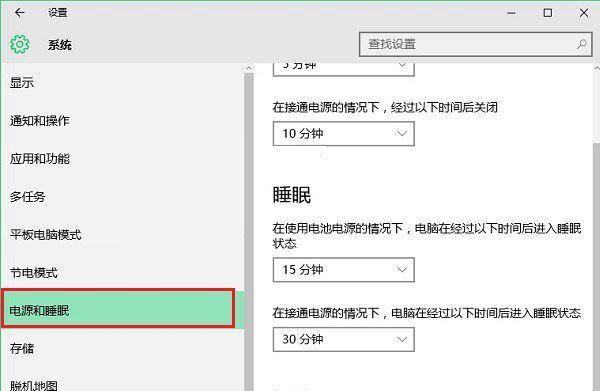Screen dimensions: 600x391
Task: Open the partially visible 5 分钟 dropdown
Action: point(344,69)
